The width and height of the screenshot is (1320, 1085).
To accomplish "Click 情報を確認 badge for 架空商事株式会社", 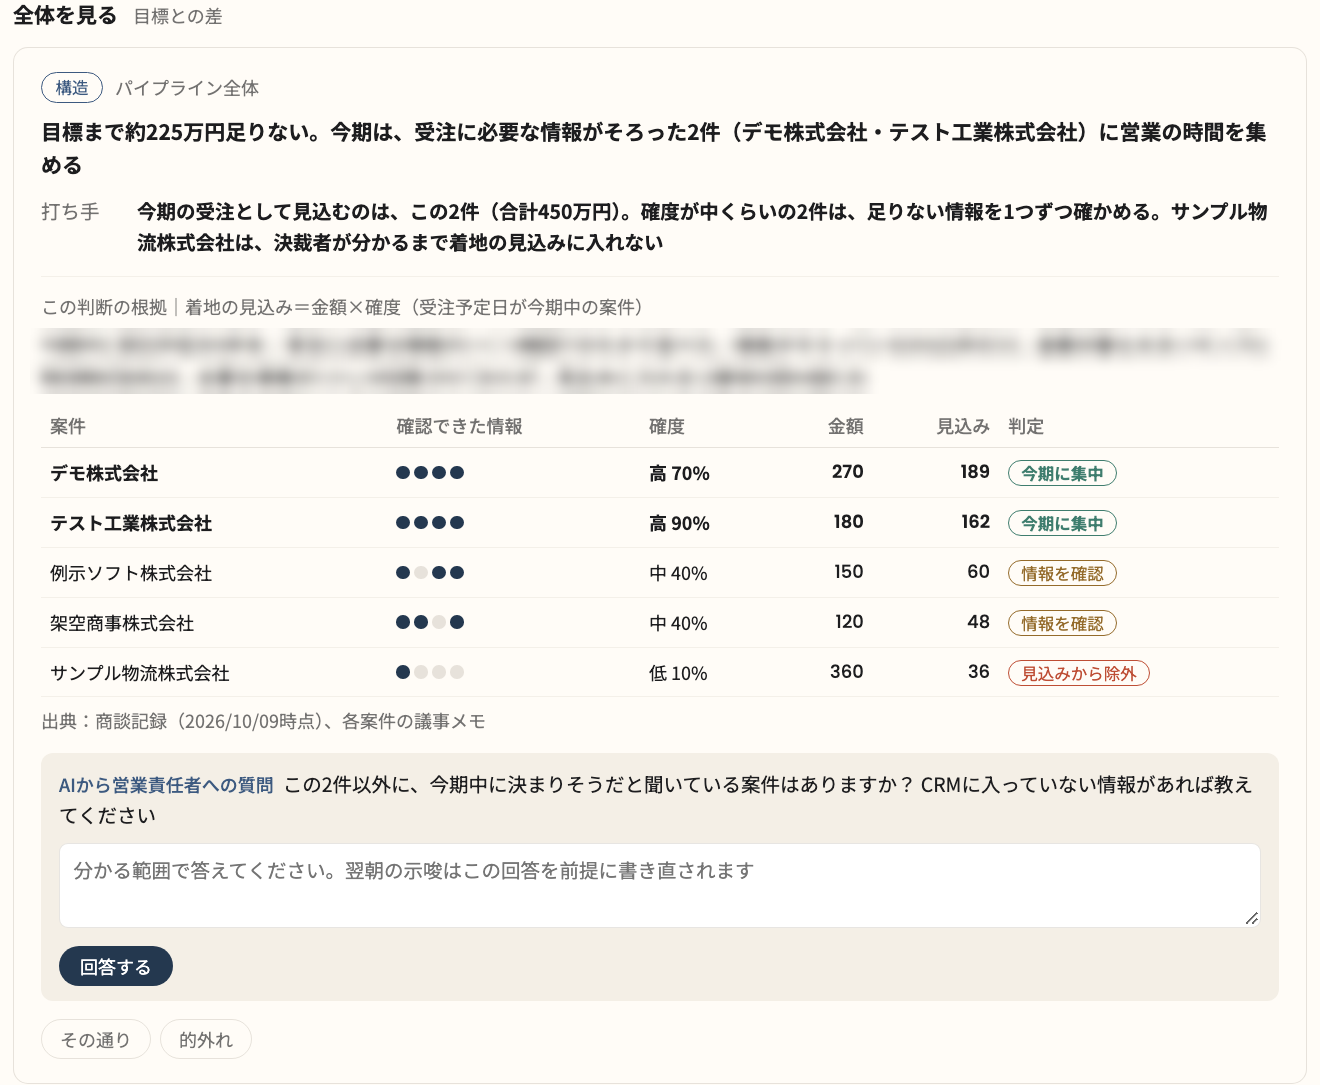I will click(1062, 623).
